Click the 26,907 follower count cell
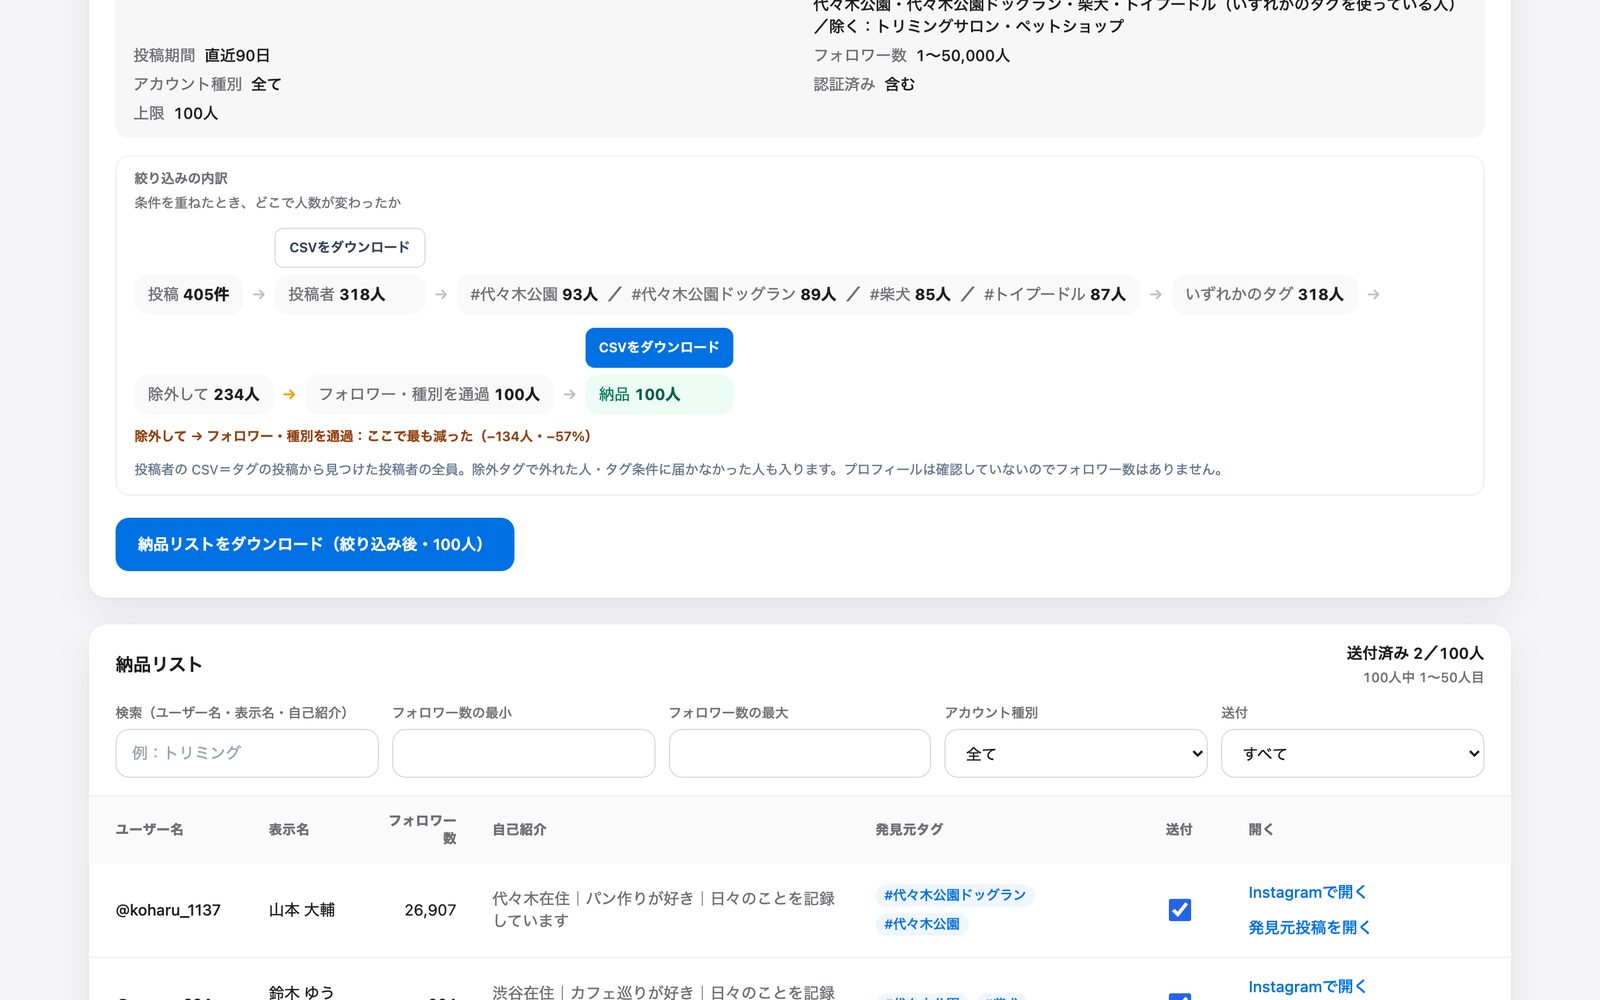Image resolution: width=1600 pixels, height=1000 pixels. tap(430, 910)
